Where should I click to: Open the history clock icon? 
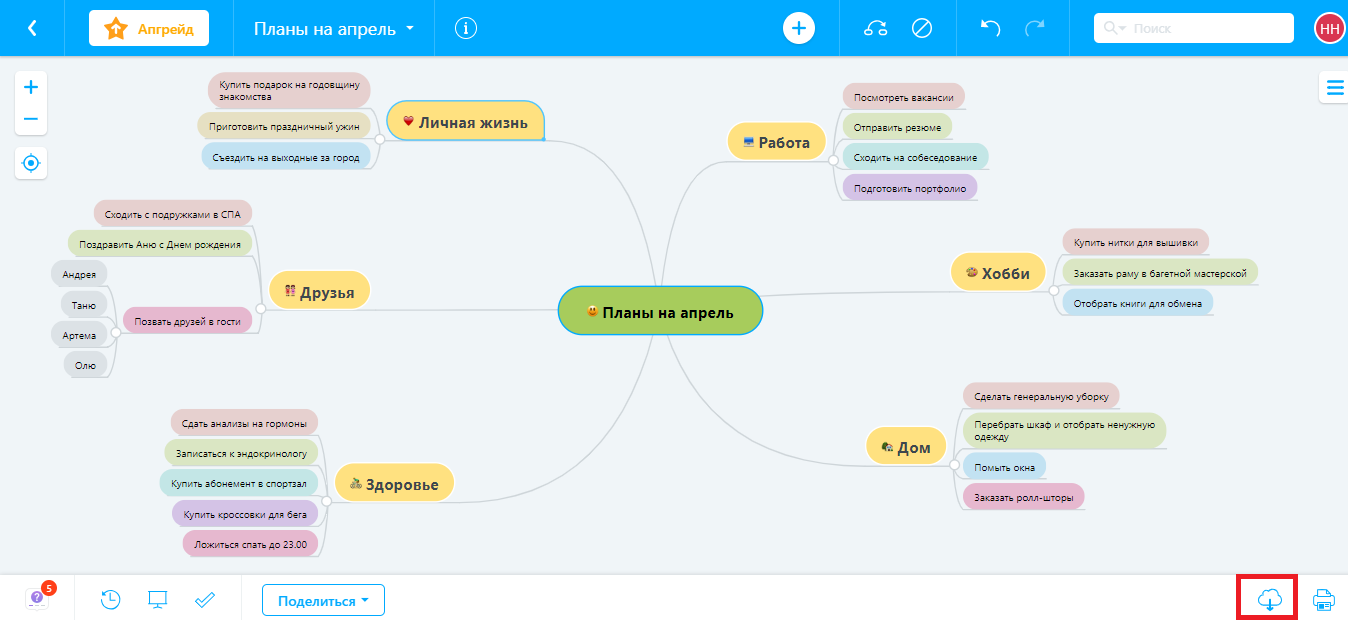click(111, 599)
